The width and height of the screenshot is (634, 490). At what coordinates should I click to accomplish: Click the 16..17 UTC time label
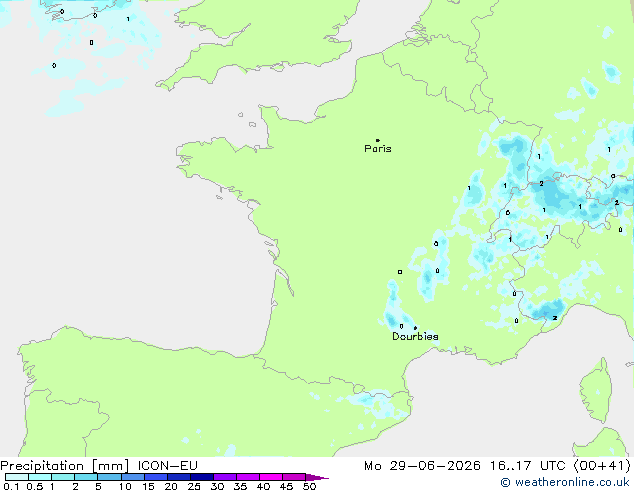point(527,466)
